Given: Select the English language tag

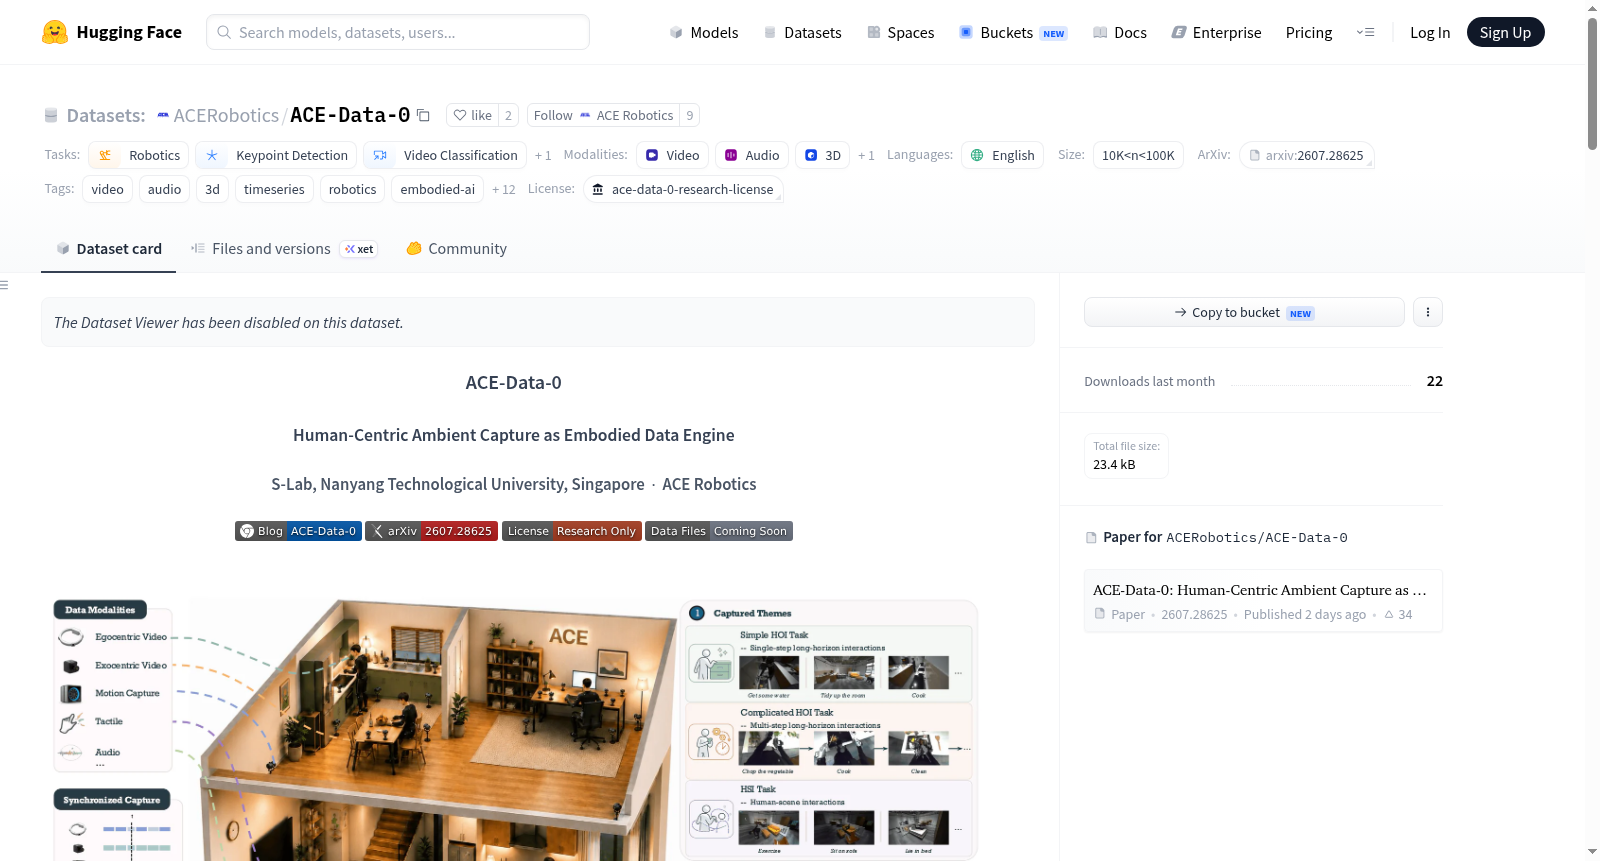Looking at the screenshot, I should tap(1003, 155).
